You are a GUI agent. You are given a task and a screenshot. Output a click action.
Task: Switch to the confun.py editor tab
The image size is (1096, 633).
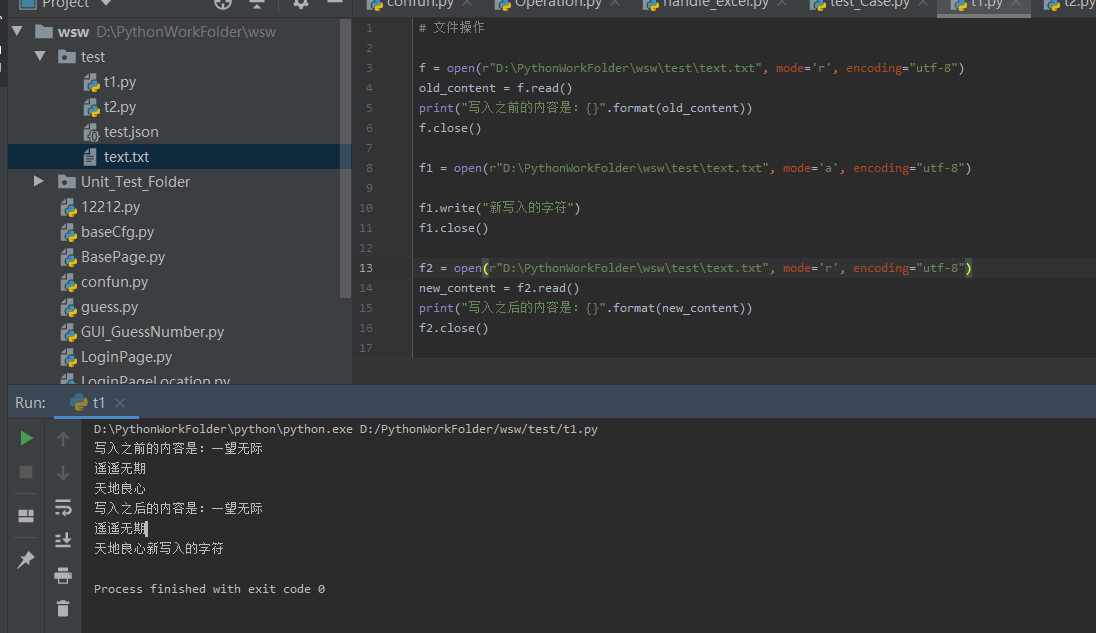click(x=420, y=3)
